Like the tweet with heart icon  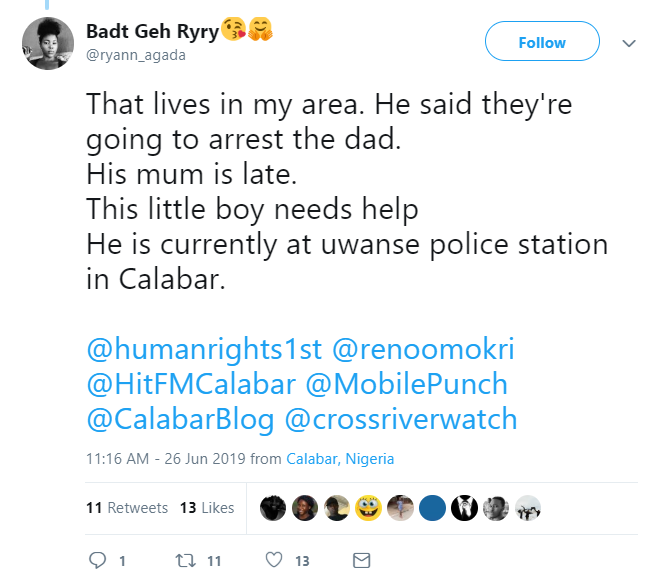point(273,561)
